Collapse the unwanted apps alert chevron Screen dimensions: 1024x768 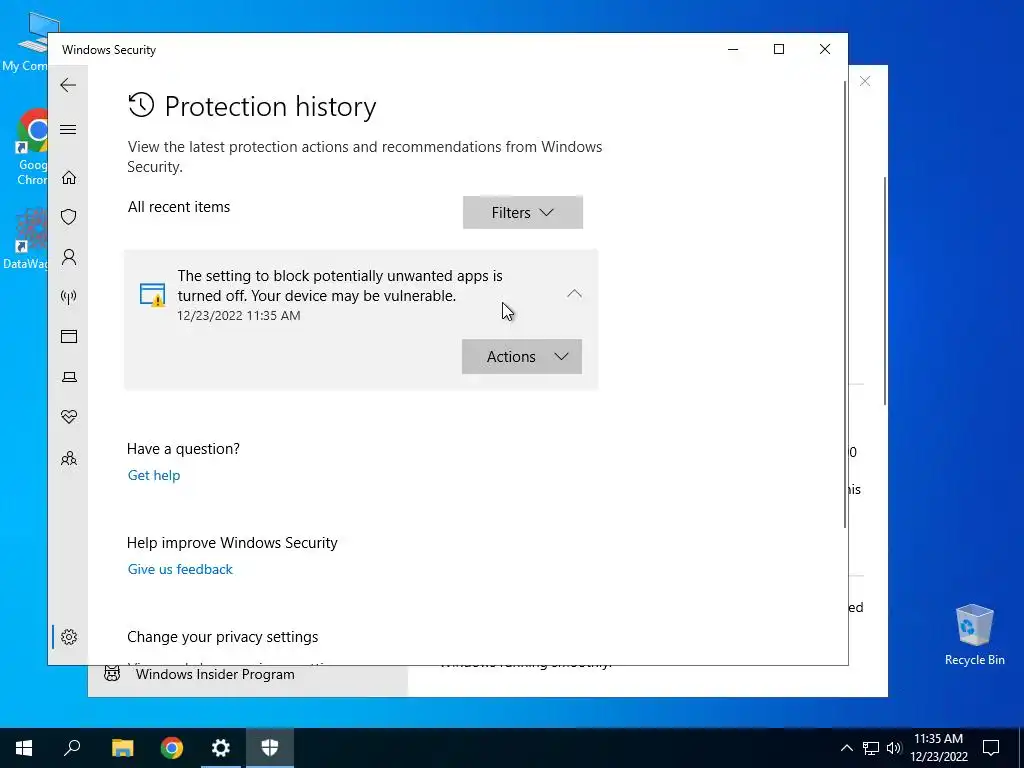574,294
